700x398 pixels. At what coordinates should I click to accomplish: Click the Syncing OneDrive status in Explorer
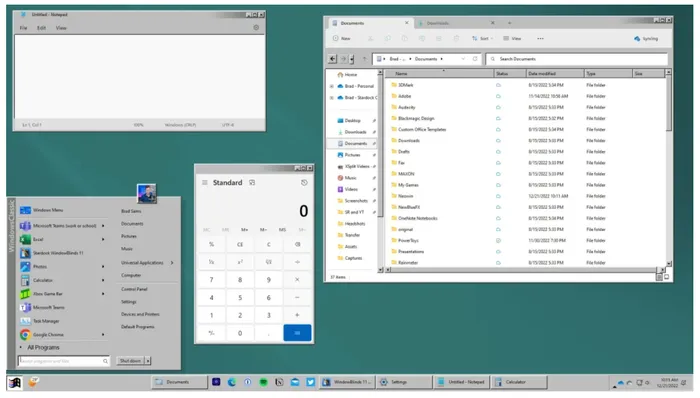point(646,39)
